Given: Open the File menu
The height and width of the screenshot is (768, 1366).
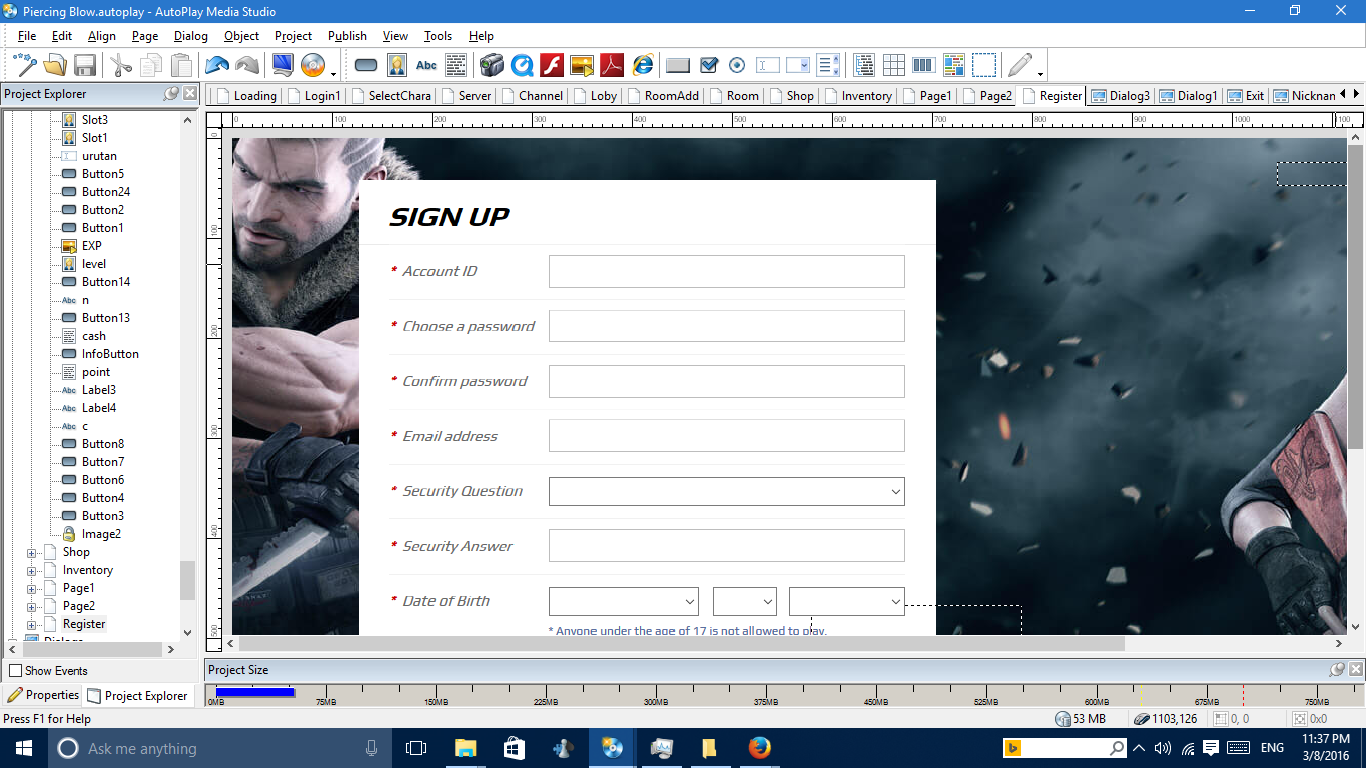Looking at the screenshot, I should coord(27,36).
